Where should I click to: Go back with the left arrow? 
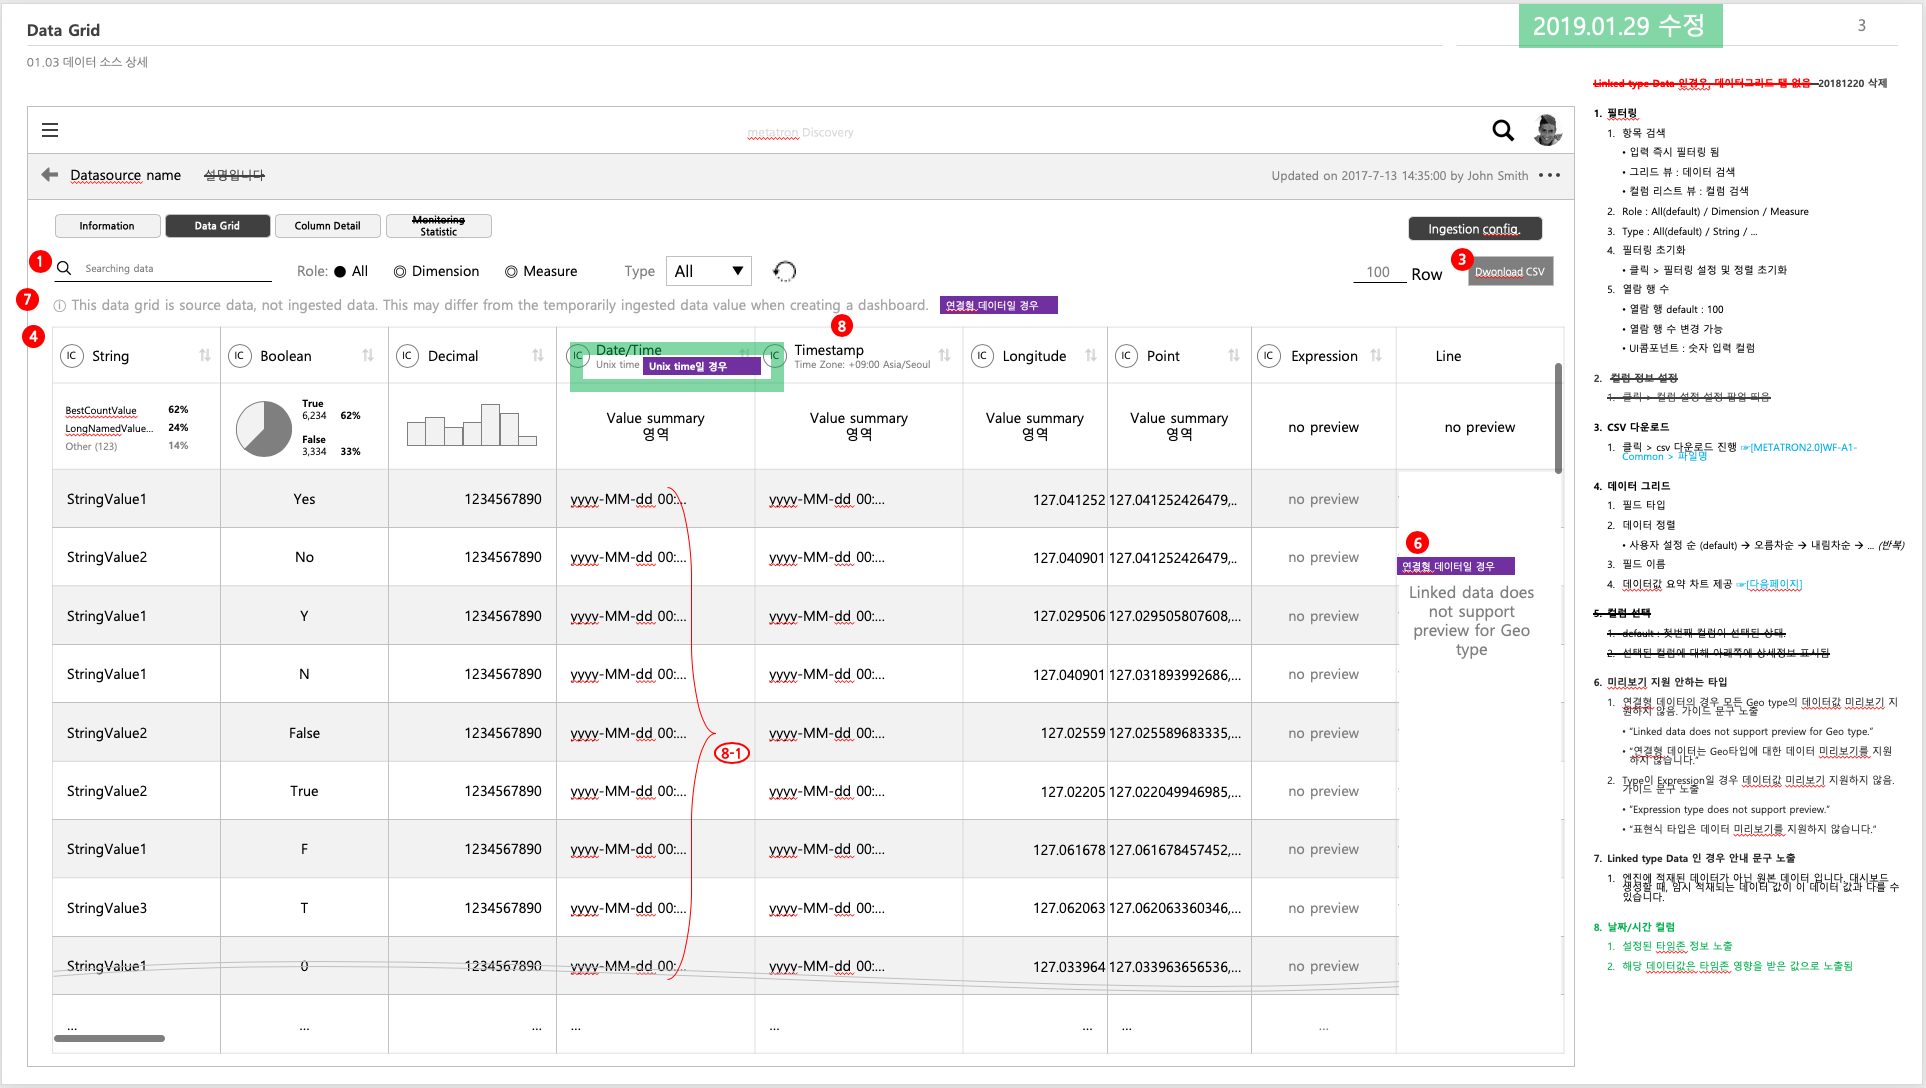[49, 175]
